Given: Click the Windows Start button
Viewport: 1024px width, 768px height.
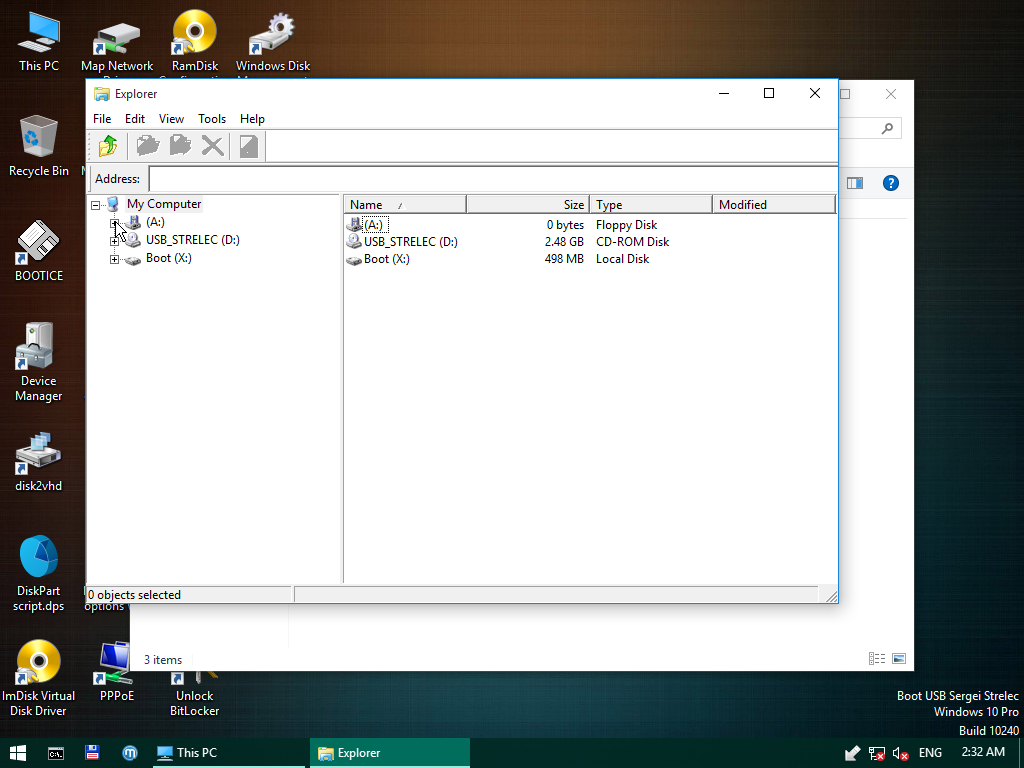Looking at the screenshot, I should 18,753.
